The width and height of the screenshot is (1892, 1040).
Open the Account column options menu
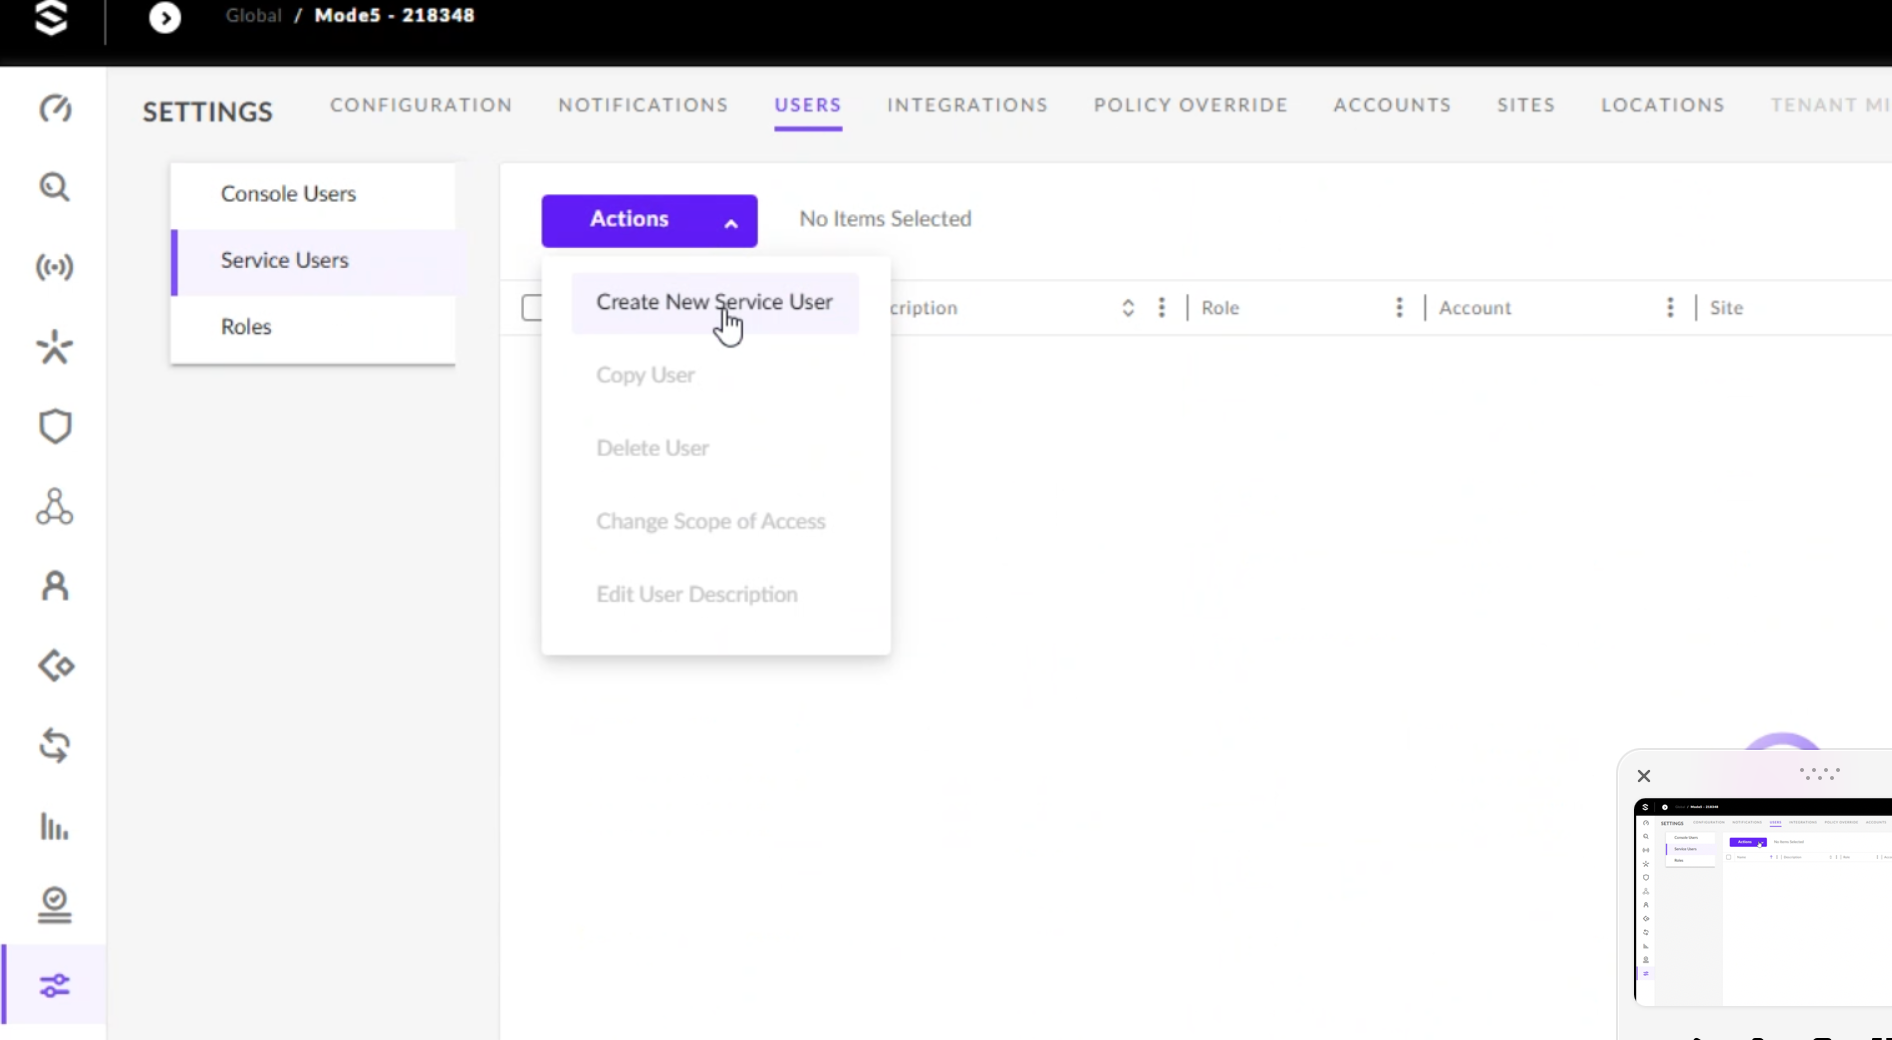point(1670,308)
